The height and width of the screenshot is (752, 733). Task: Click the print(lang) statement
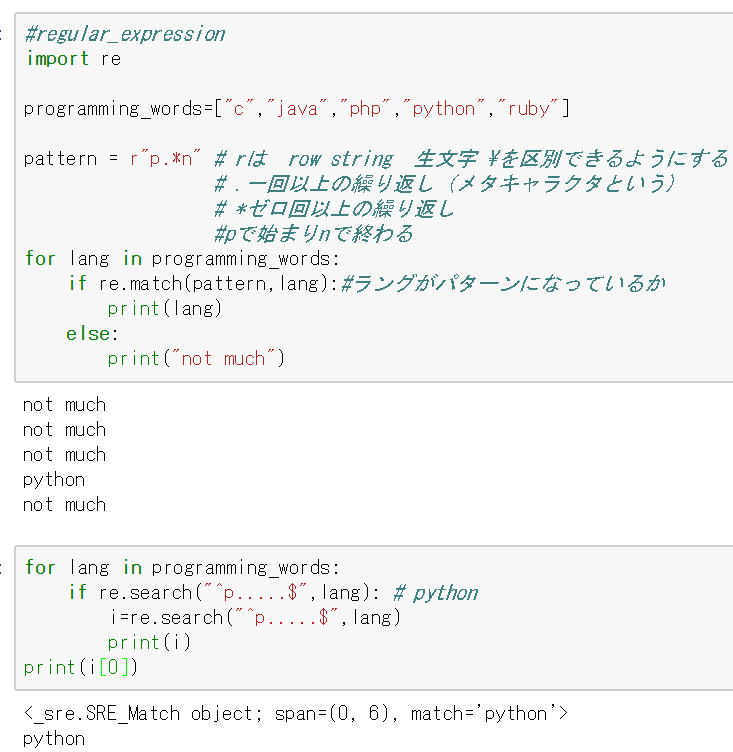coord(165,308)
